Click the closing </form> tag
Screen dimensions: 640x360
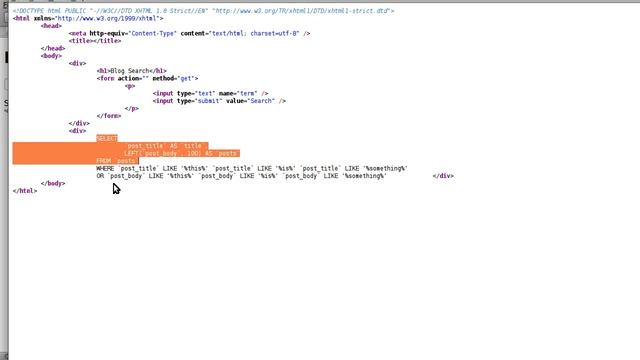109,116
